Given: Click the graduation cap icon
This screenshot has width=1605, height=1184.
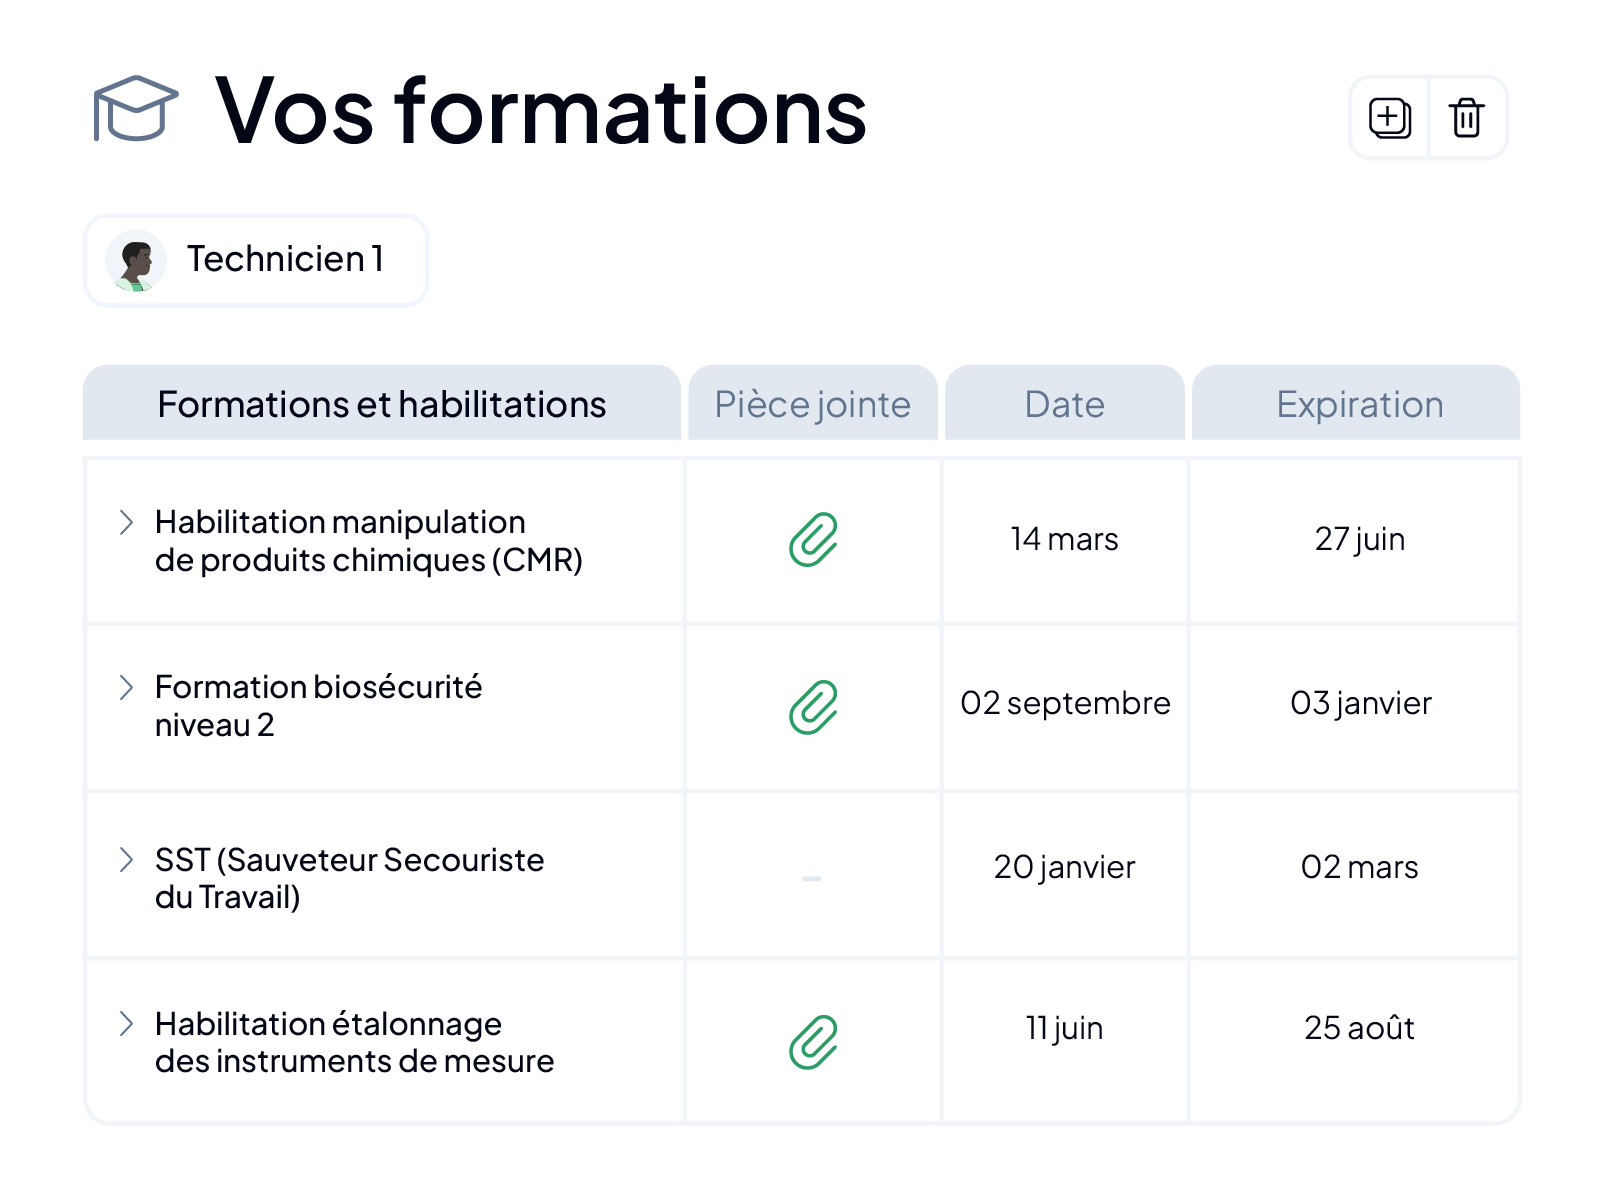Looking at the screenshot, I should [x=135, y=109].
